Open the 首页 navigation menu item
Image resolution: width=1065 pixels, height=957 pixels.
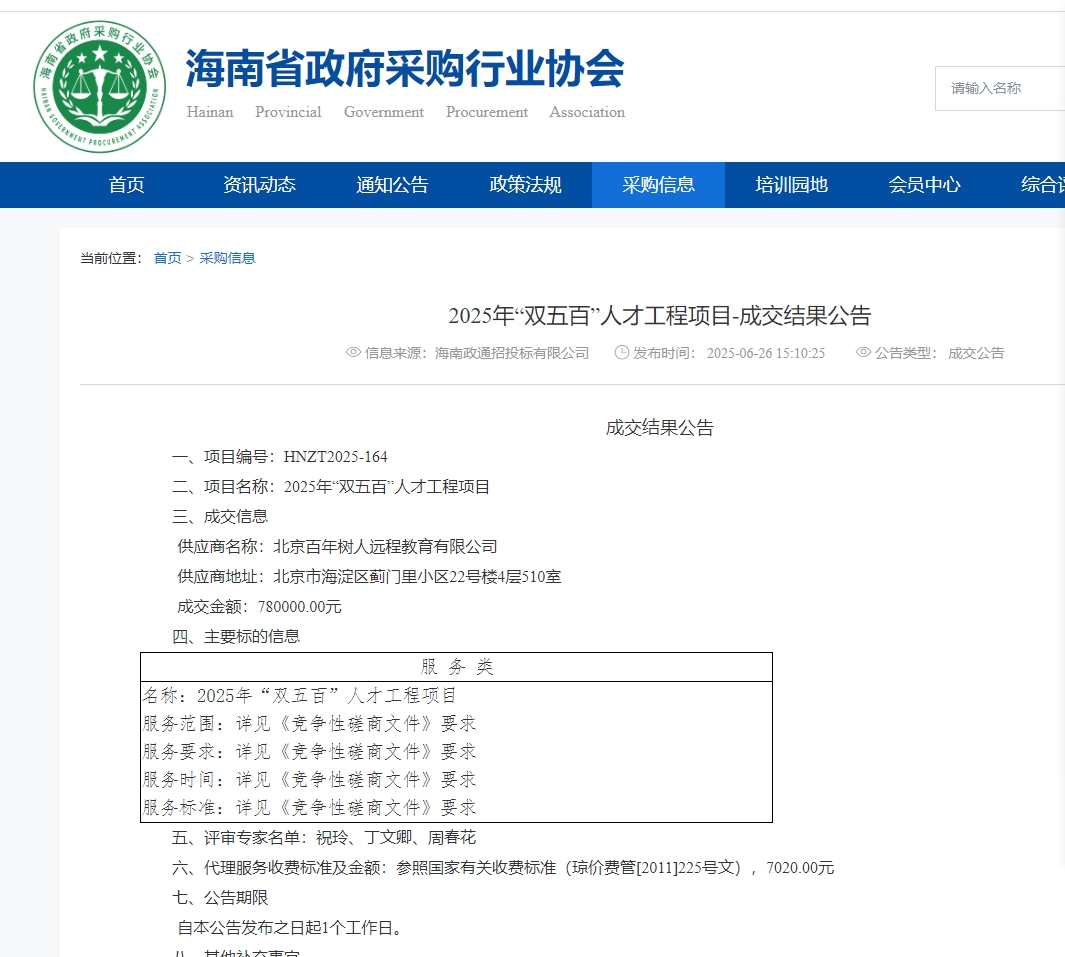pos(126,185)
